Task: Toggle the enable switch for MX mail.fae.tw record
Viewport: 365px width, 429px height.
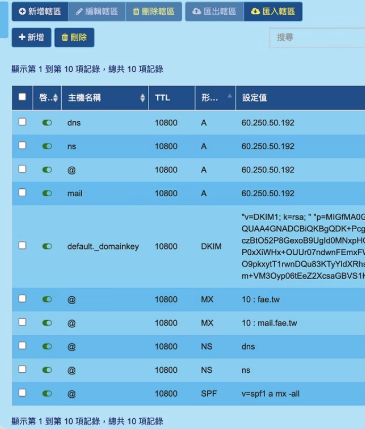Action: tap(47, 323)
